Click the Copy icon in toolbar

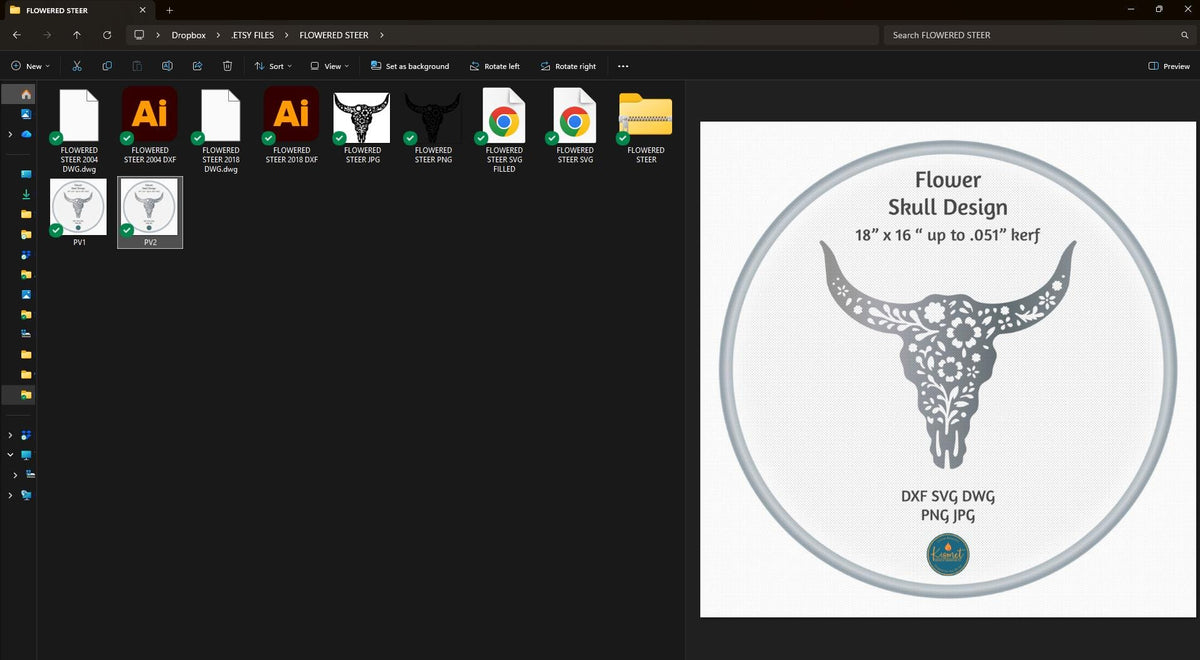pyautogui.click(x=107, y=66)
